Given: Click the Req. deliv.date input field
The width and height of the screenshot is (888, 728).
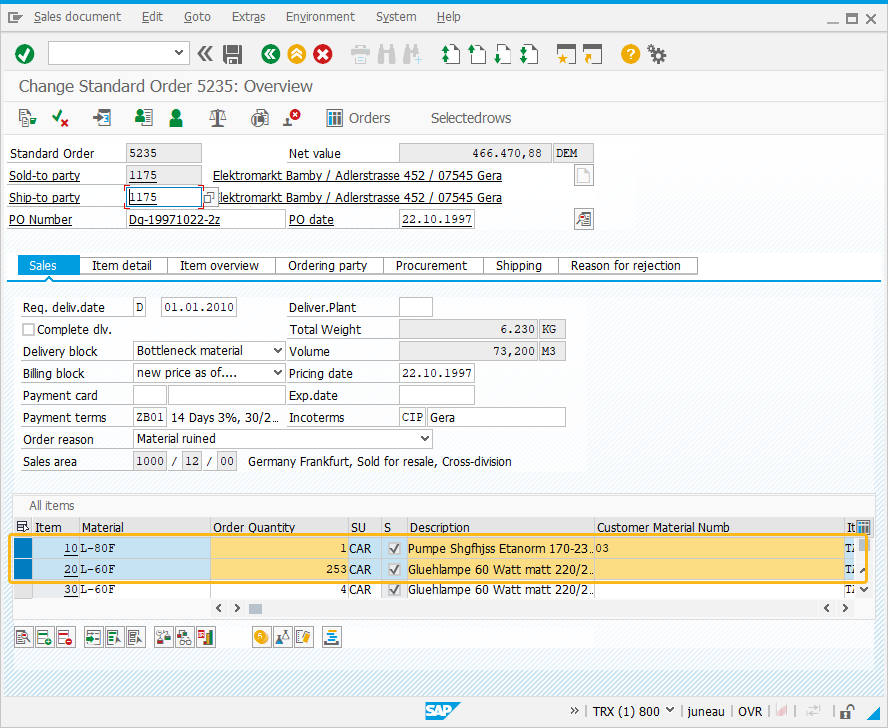Looking at the screenshot, I should click(x=199, y=308).
